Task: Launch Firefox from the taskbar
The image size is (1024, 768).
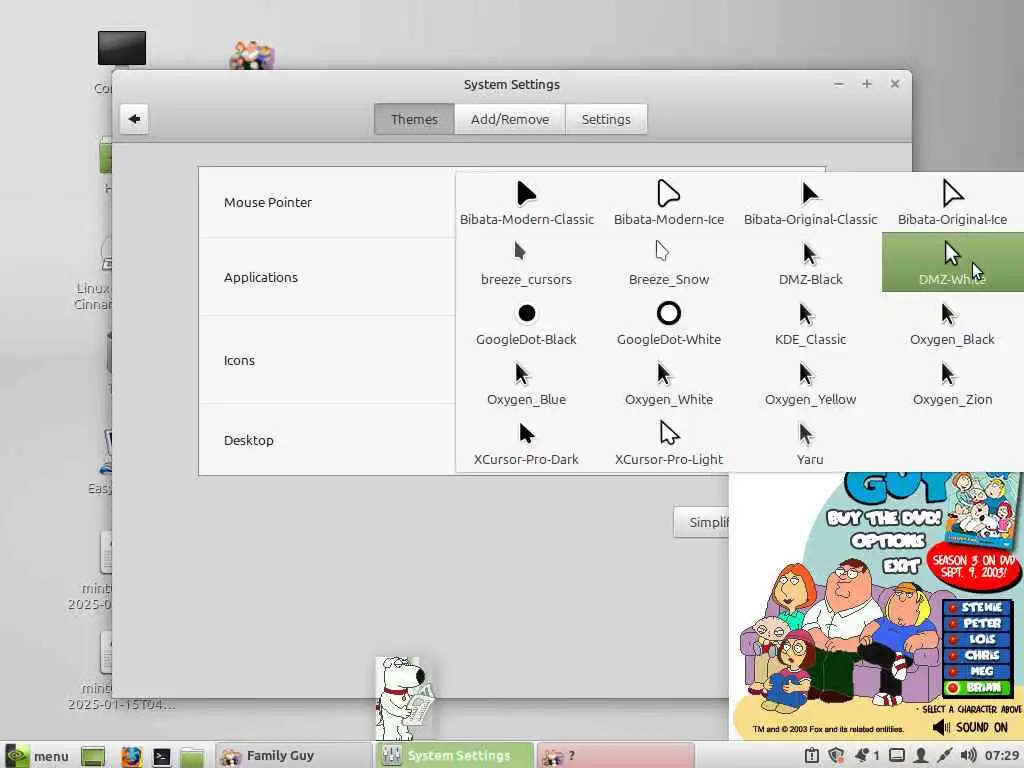Action: click(131, 756)
